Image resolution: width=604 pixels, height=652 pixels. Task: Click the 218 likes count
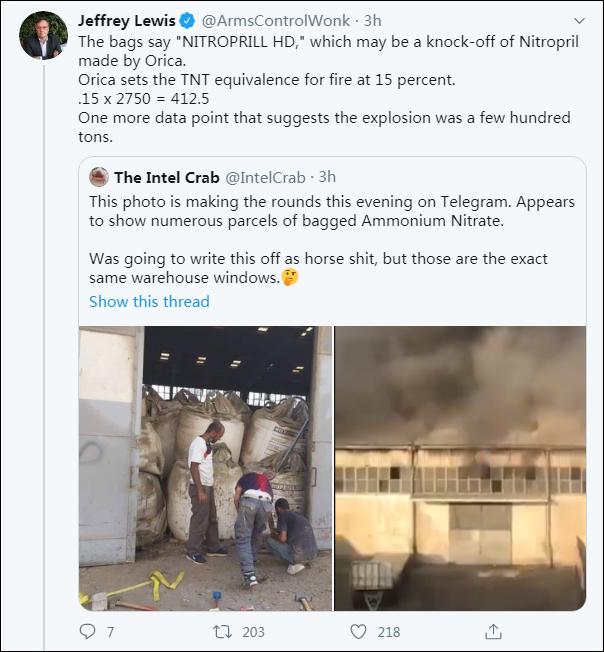pyautogui.click(x=388, y=631)
